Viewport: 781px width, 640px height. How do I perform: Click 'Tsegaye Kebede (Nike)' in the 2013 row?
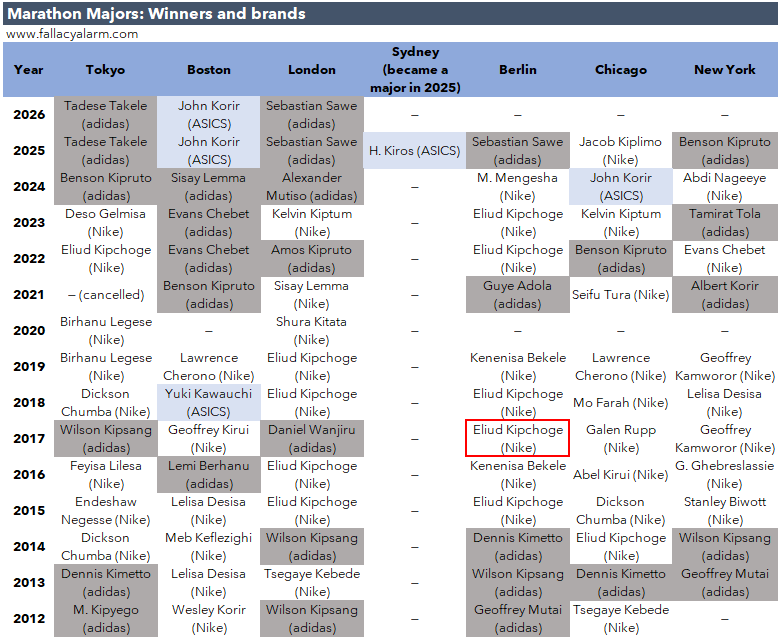pyautogui.click(x=312, y=583)
